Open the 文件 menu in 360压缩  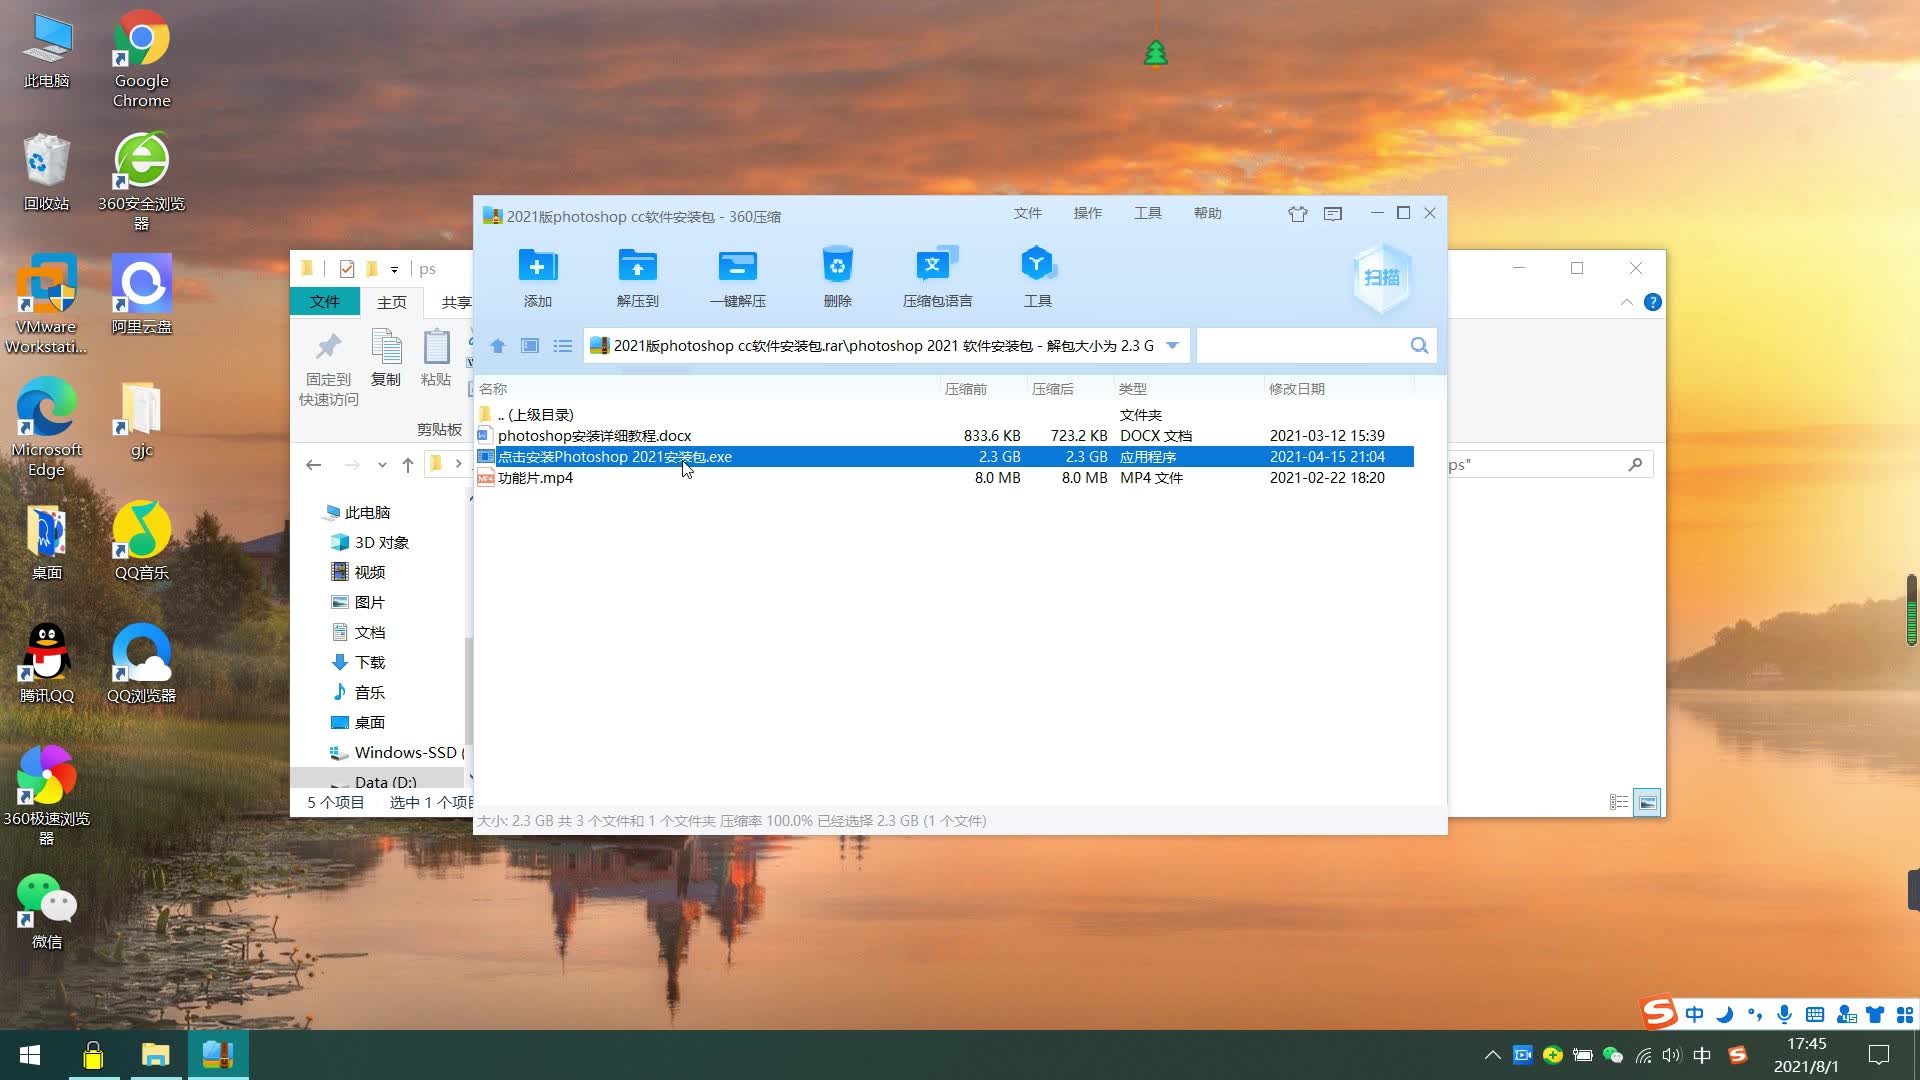pyautogui.click(x=1027, y=214)
